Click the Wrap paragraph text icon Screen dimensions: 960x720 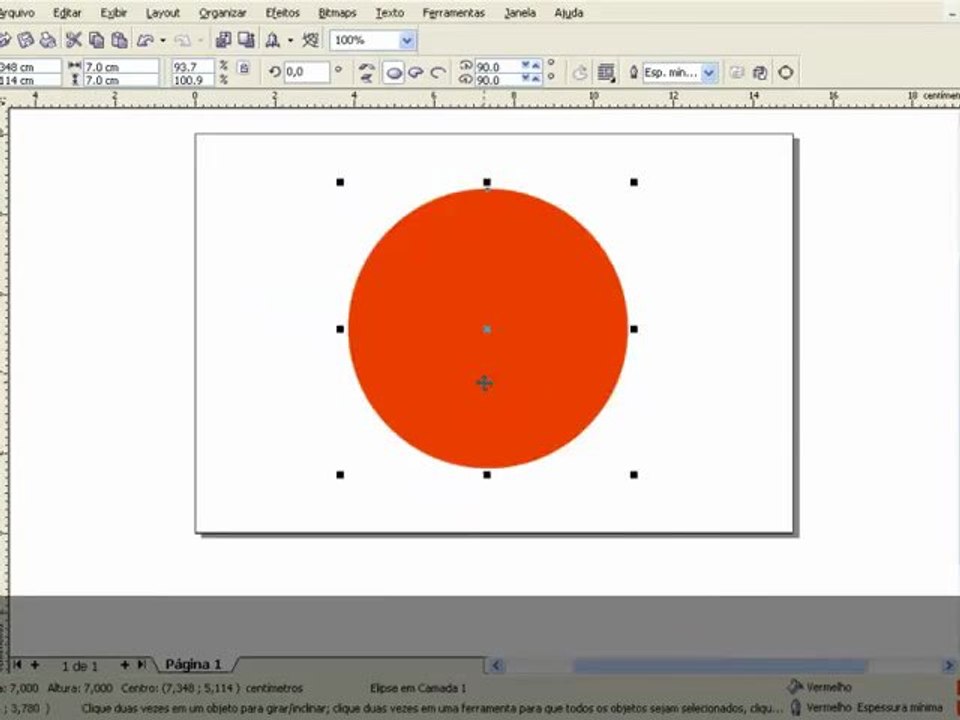click(606, 73)
